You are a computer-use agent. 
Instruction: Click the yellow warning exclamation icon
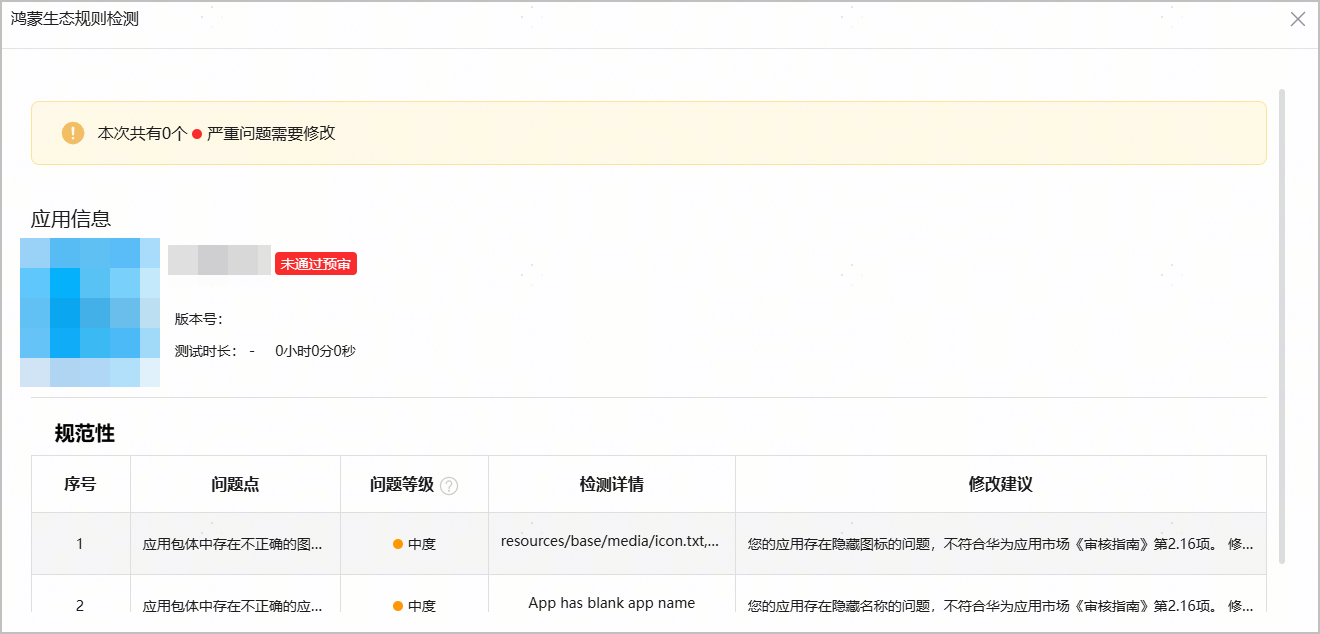(73, 133)
